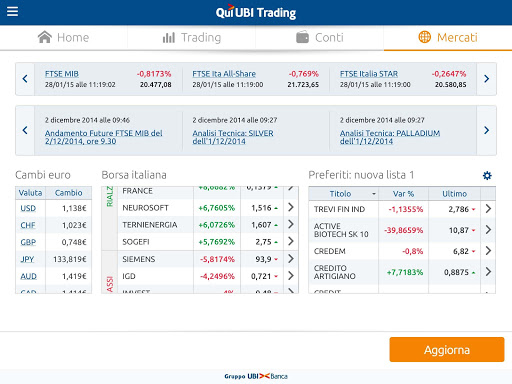The width and height of the screenshot is (512, 384).
Task: Open Analisi Tecnica PALLADIUM news
Action: 390,137
